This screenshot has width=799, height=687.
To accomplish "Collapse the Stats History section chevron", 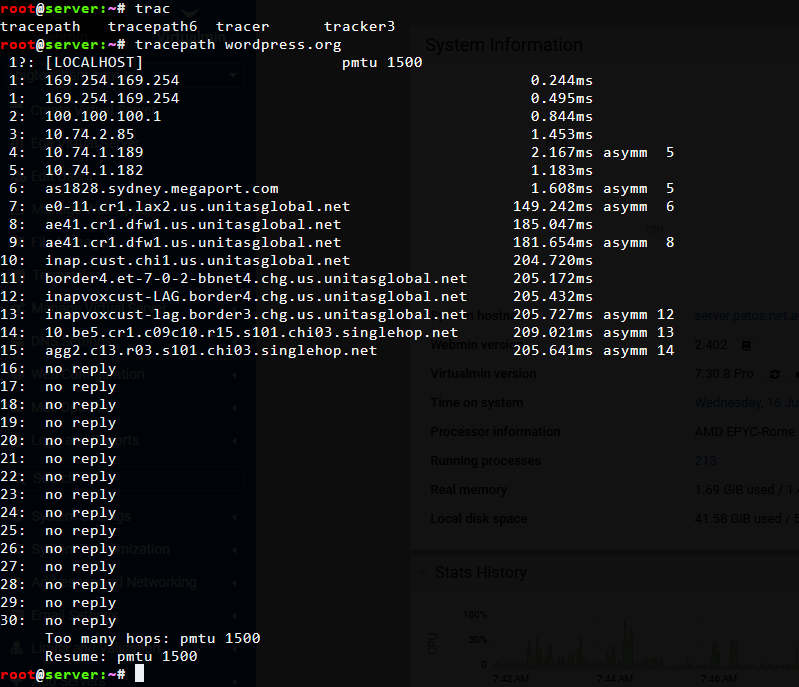I will [423, 573].
